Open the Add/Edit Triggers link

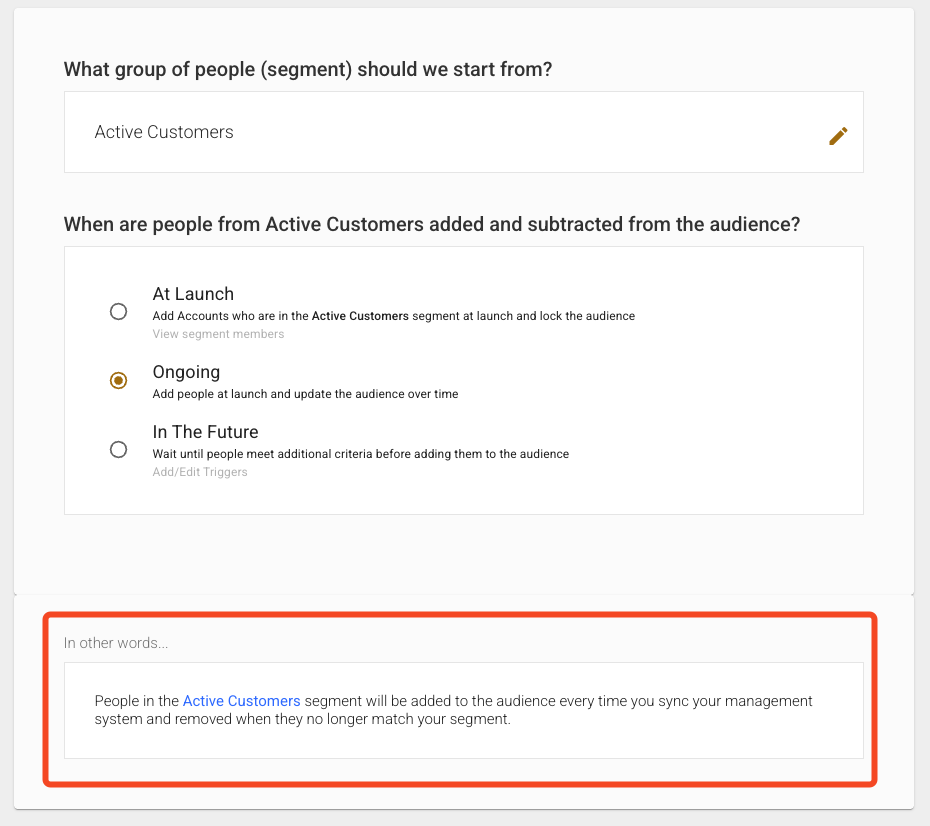click(200, 472)
